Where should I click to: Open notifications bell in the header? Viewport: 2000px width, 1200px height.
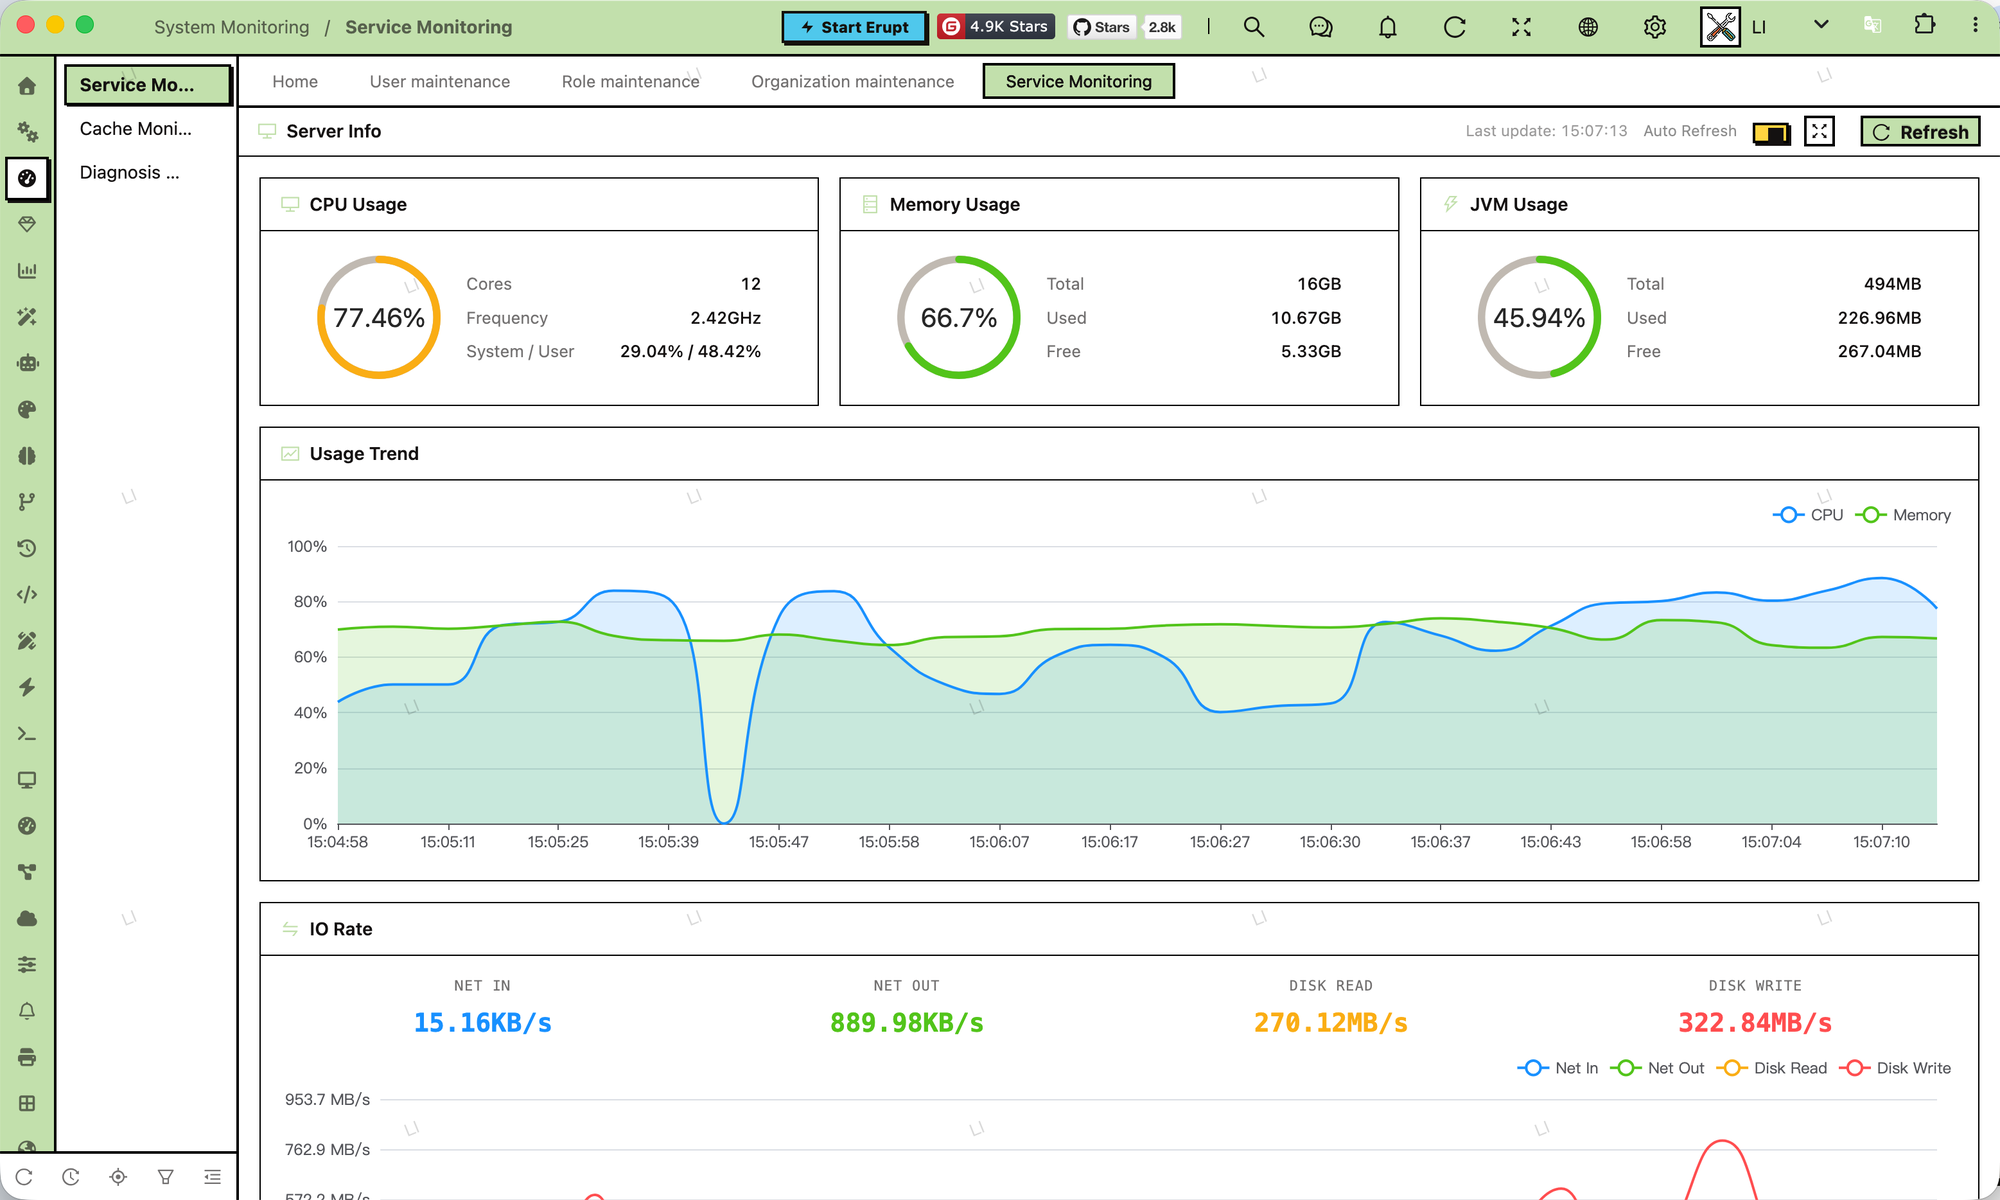click(x=1388, y=27)
